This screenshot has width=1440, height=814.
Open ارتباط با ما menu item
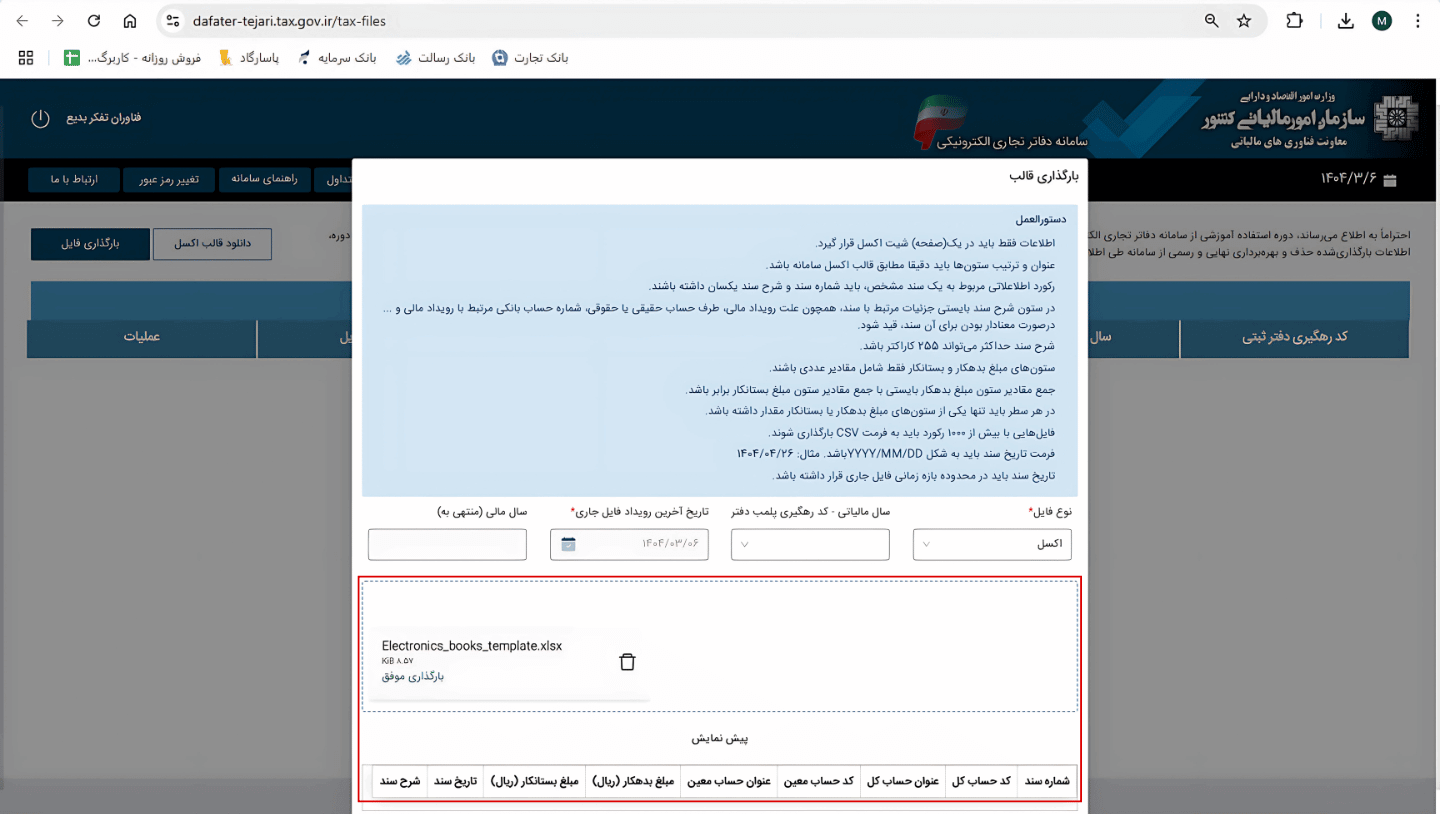click(75, 179)
